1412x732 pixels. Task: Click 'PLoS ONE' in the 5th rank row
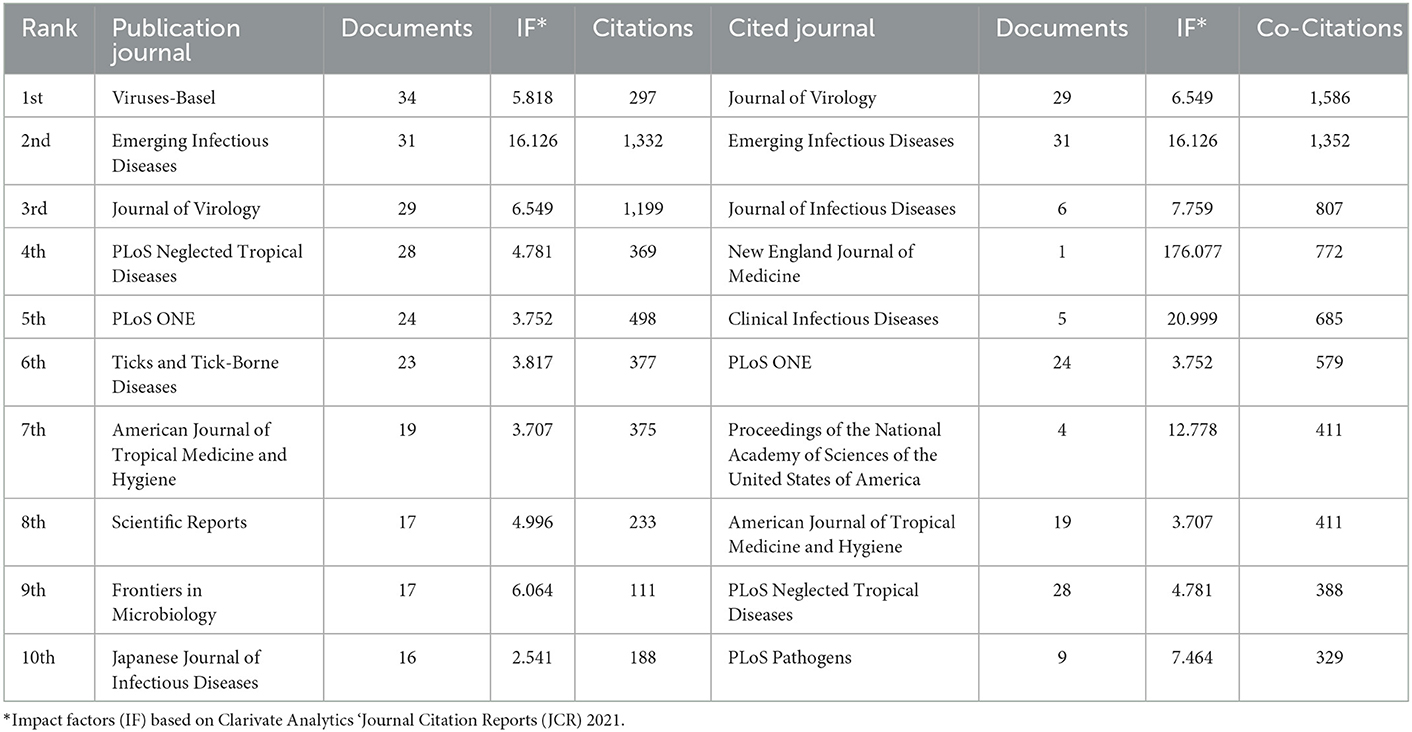pos(150,319)
